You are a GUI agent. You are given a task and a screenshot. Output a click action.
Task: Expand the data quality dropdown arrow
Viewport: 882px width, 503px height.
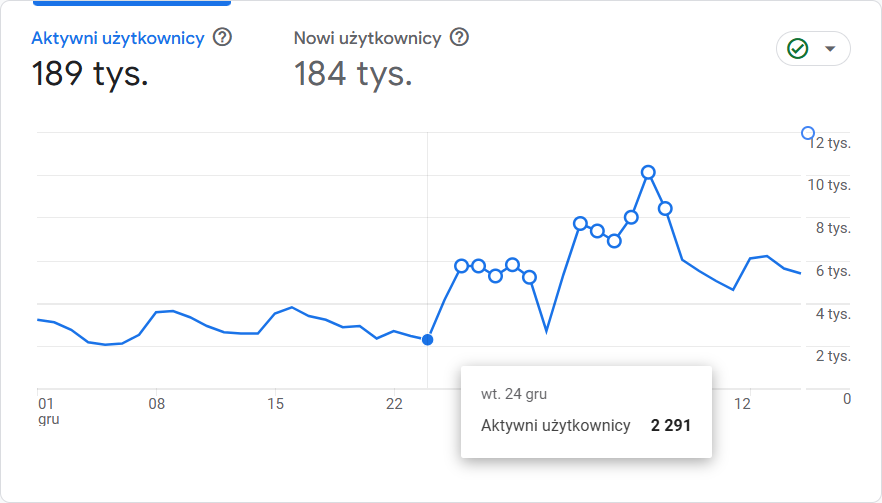click(829, 48)
